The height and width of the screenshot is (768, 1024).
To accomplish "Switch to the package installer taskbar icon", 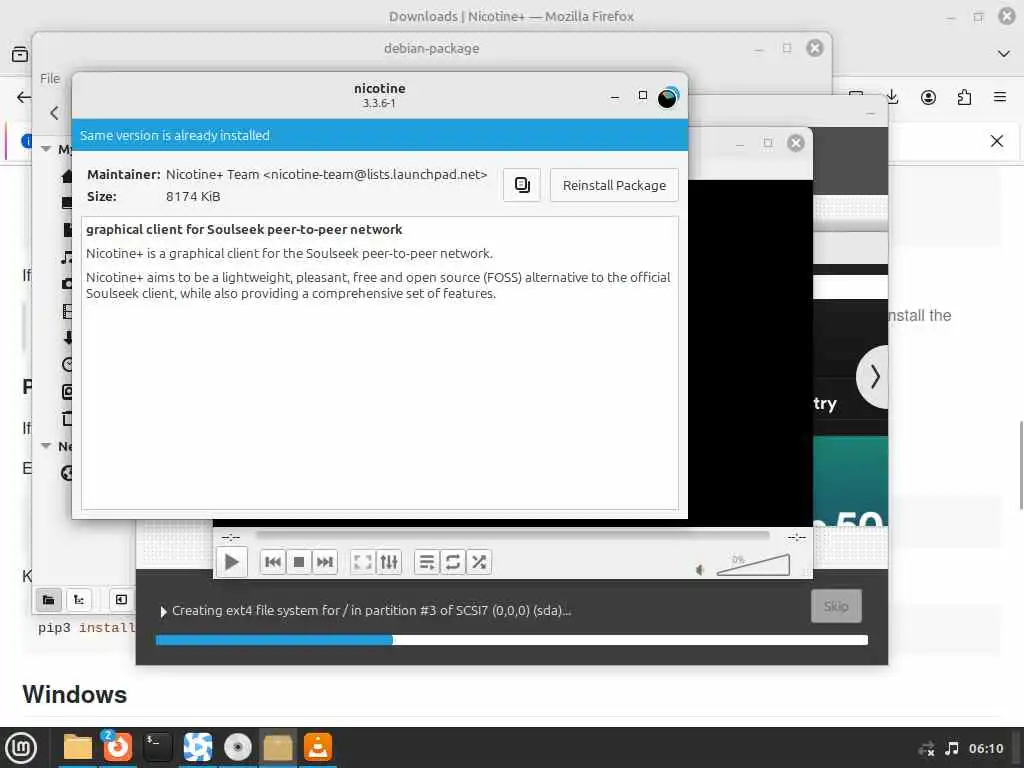I will [278, 748].
